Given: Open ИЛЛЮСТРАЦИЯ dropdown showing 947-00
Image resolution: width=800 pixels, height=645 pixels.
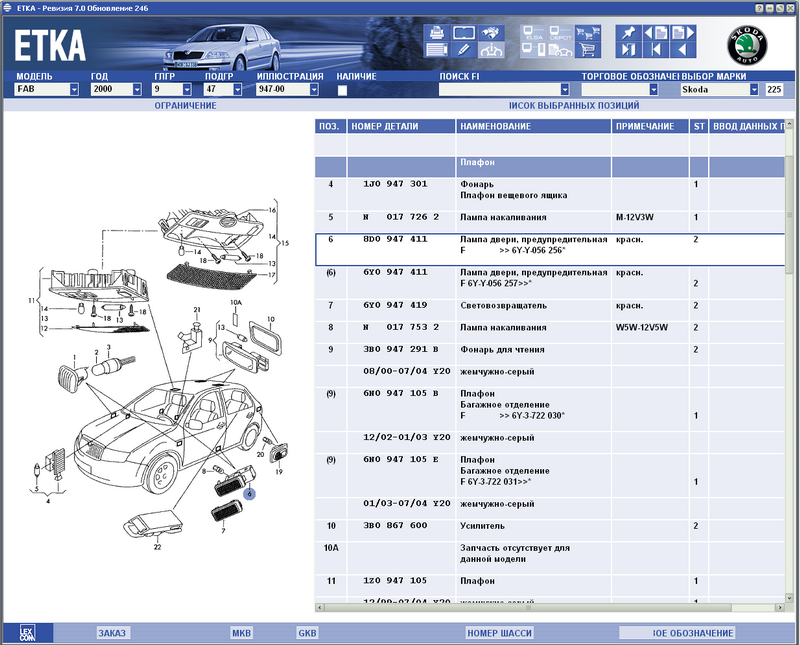Looking at the screenshot, I should pyautogui.click(x=314, y=89).
